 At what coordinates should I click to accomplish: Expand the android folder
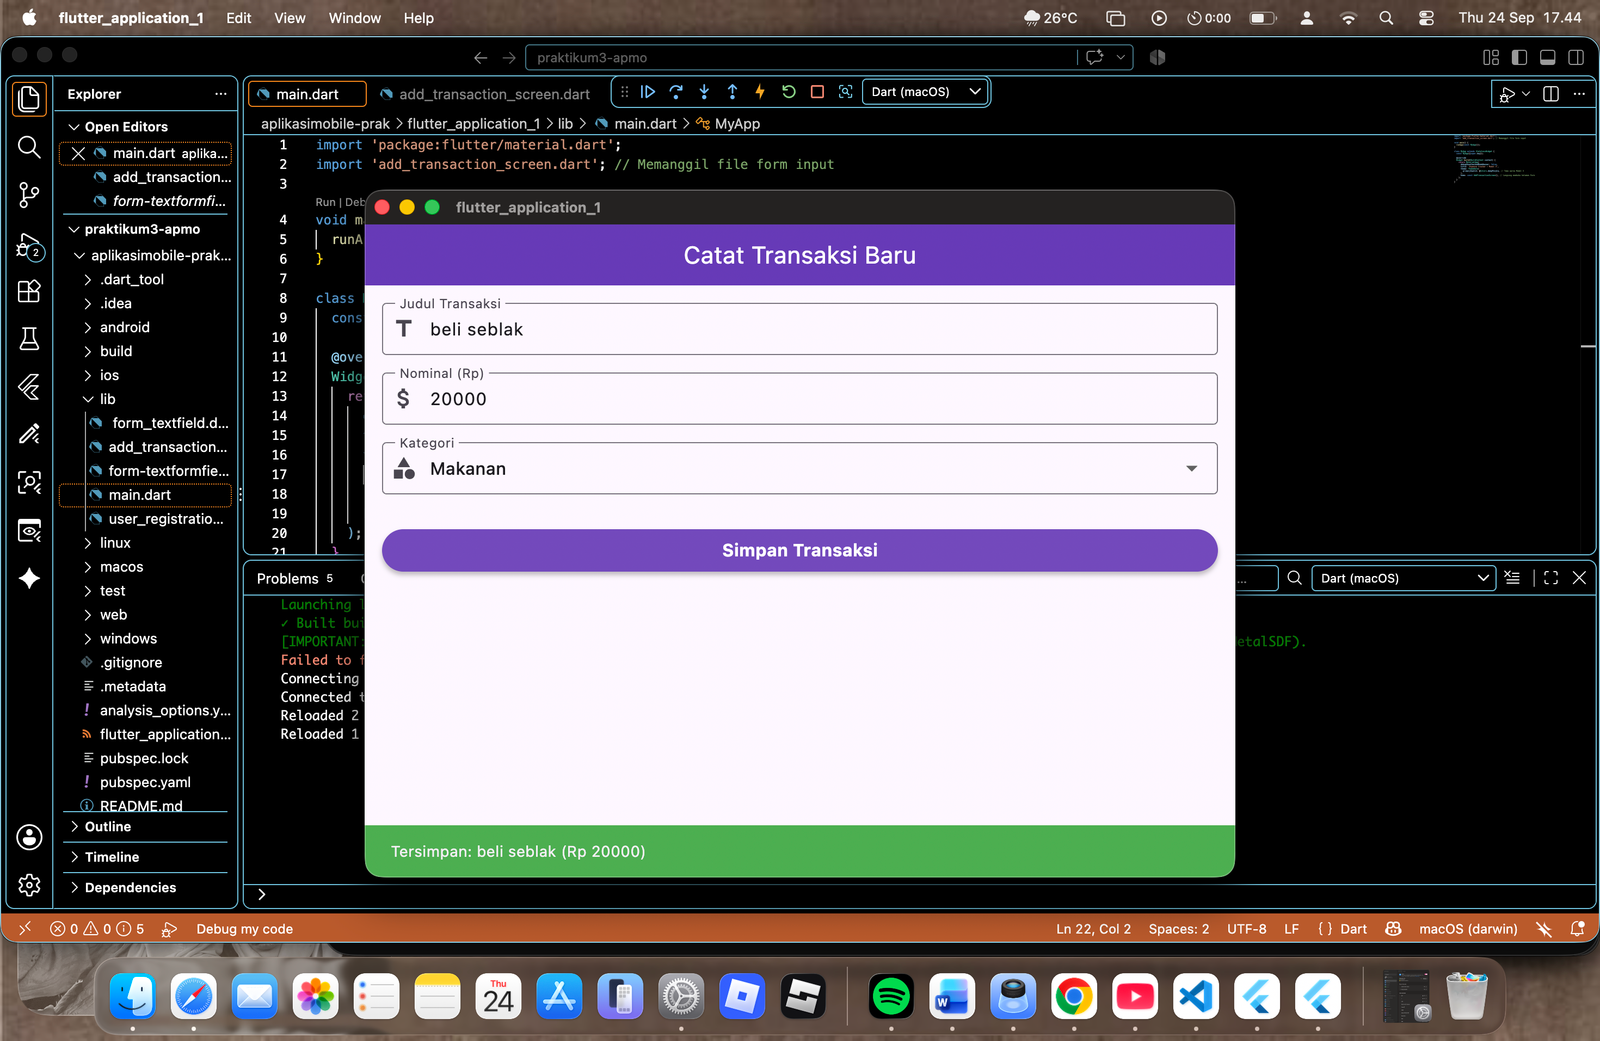125,327
